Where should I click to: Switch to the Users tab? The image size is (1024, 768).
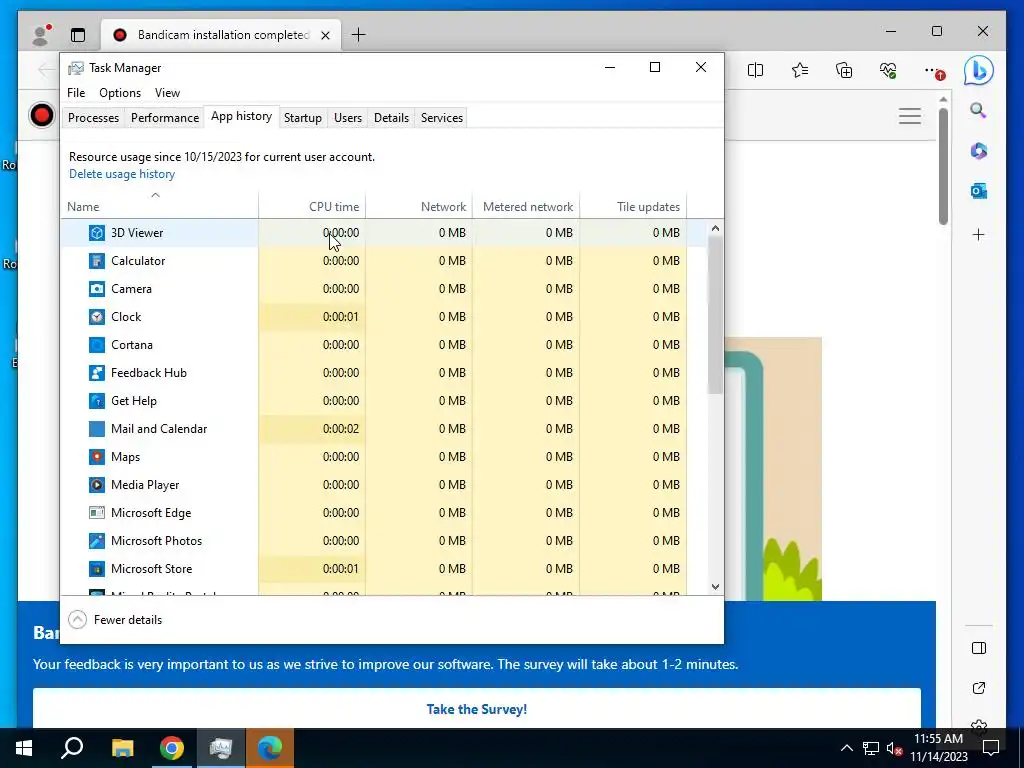(347, 118)
